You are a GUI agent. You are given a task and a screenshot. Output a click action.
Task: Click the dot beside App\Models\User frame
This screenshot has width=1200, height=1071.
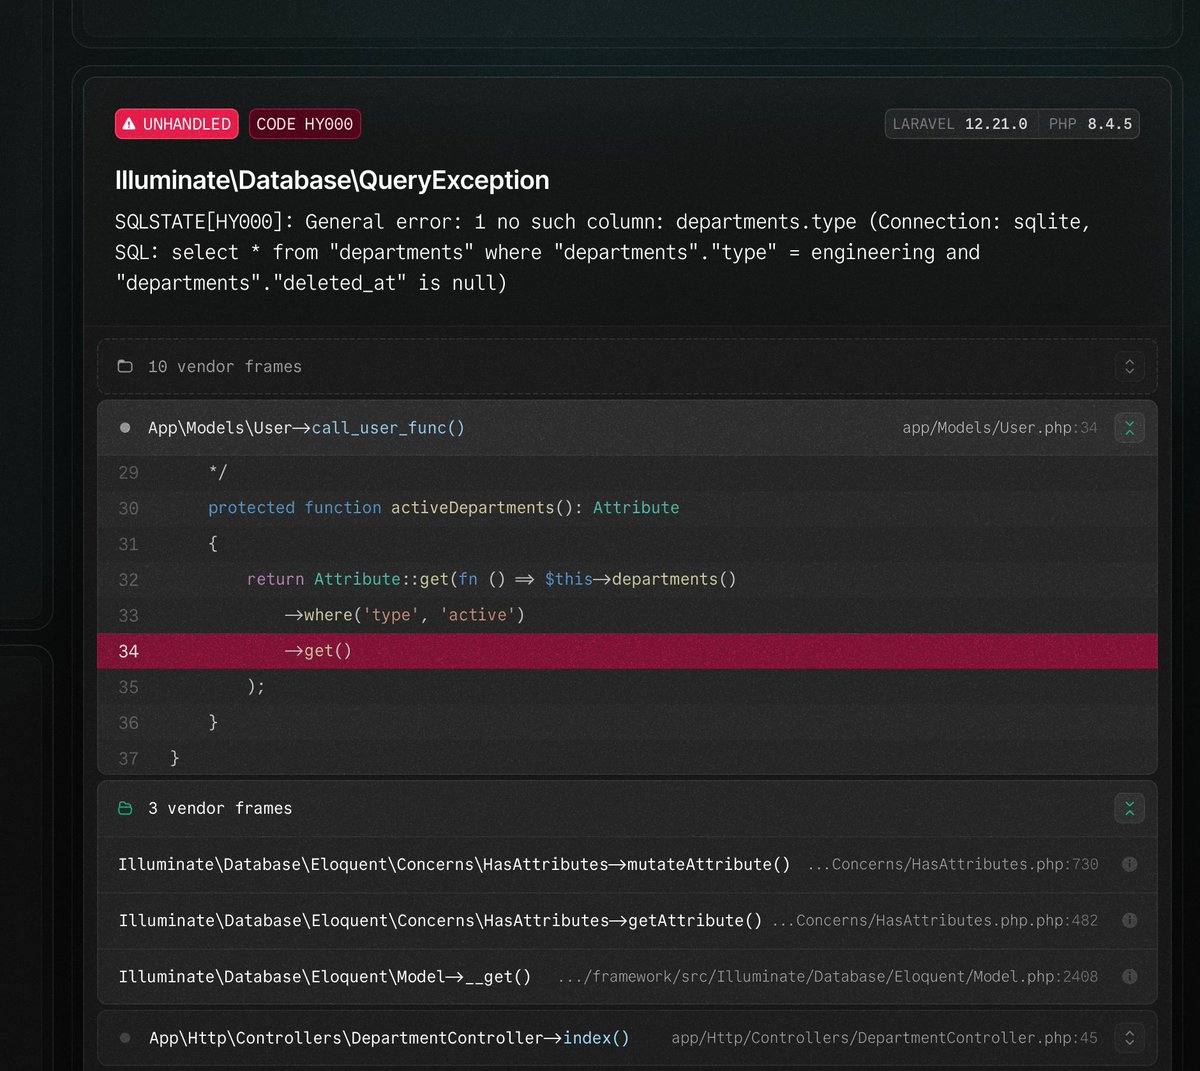pos(125,428)
